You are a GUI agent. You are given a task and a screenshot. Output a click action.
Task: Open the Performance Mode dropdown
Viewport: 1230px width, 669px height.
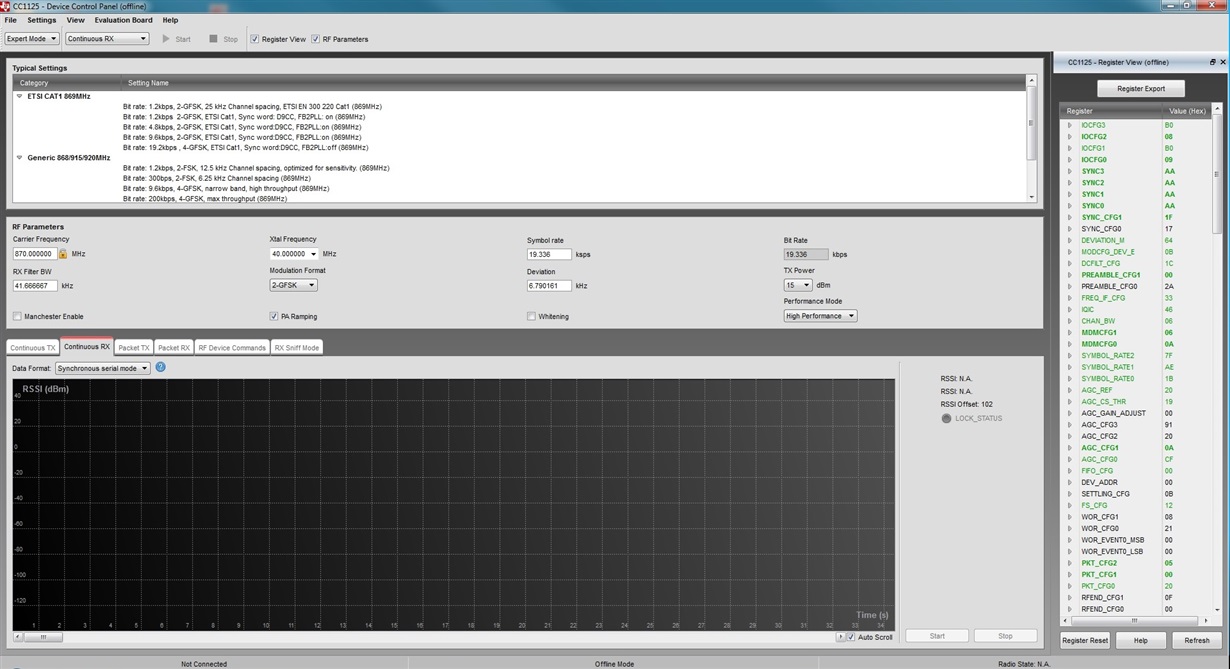point(820,316)
